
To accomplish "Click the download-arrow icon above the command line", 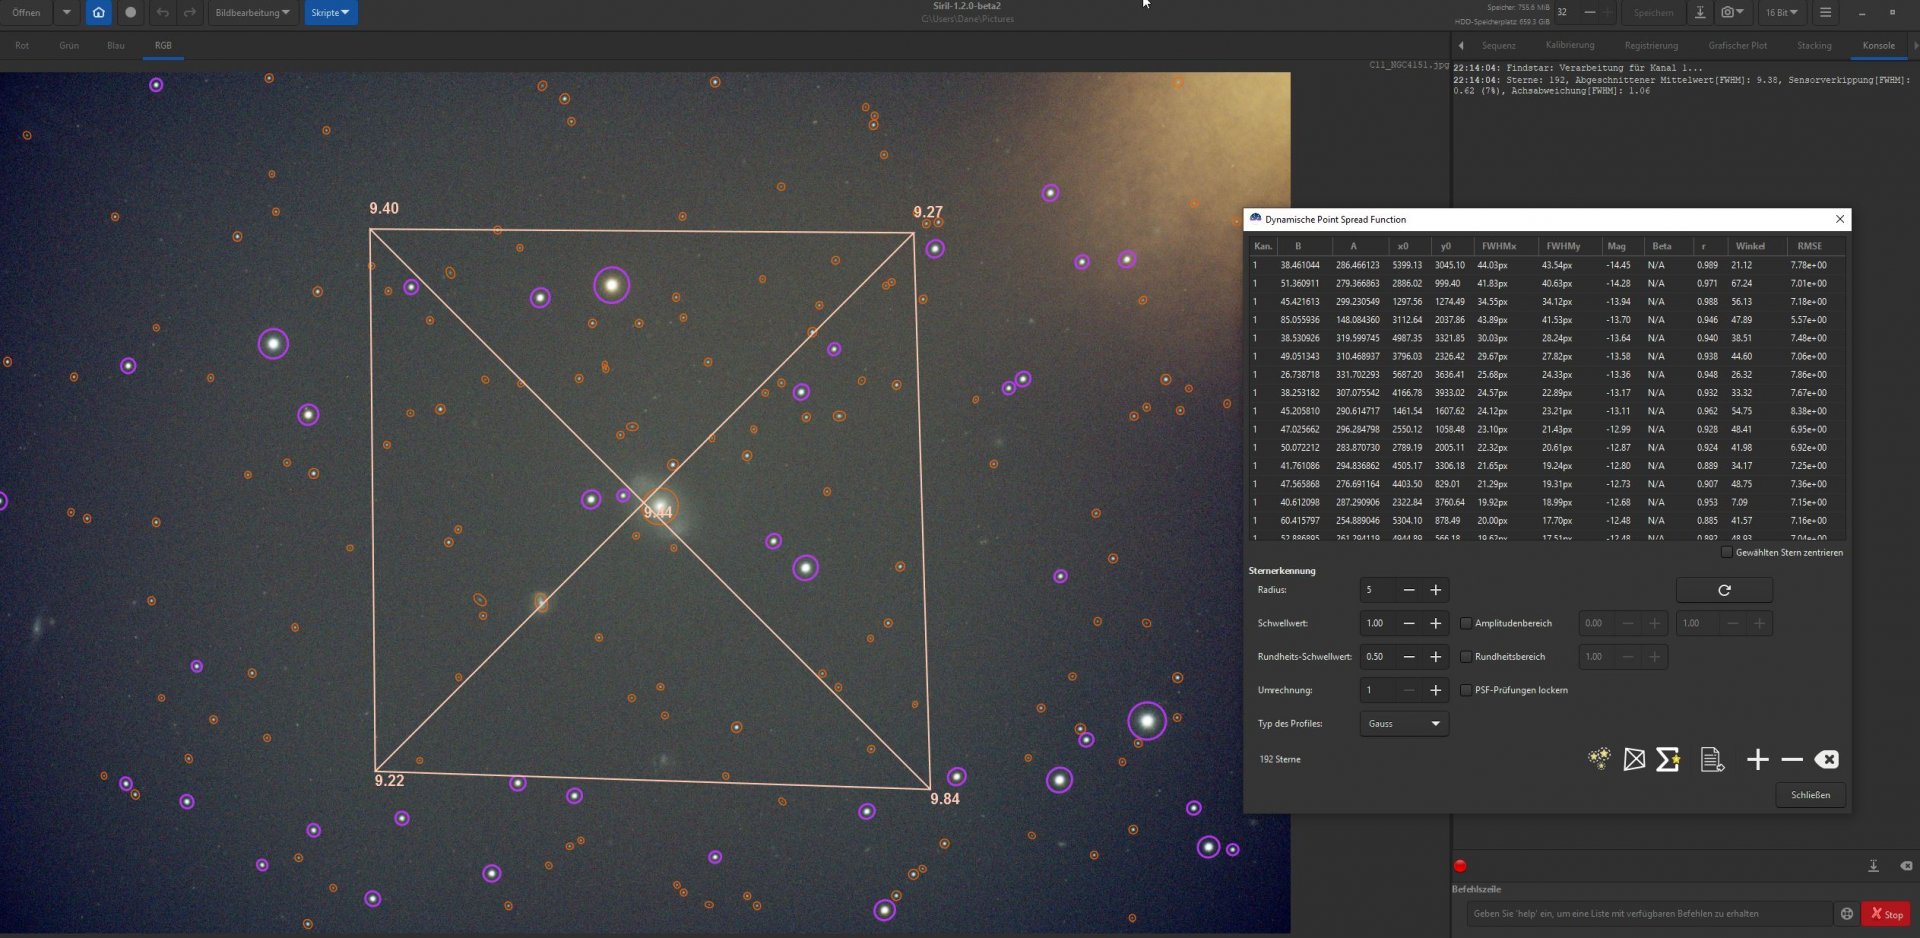I will tap(1873, 866).
